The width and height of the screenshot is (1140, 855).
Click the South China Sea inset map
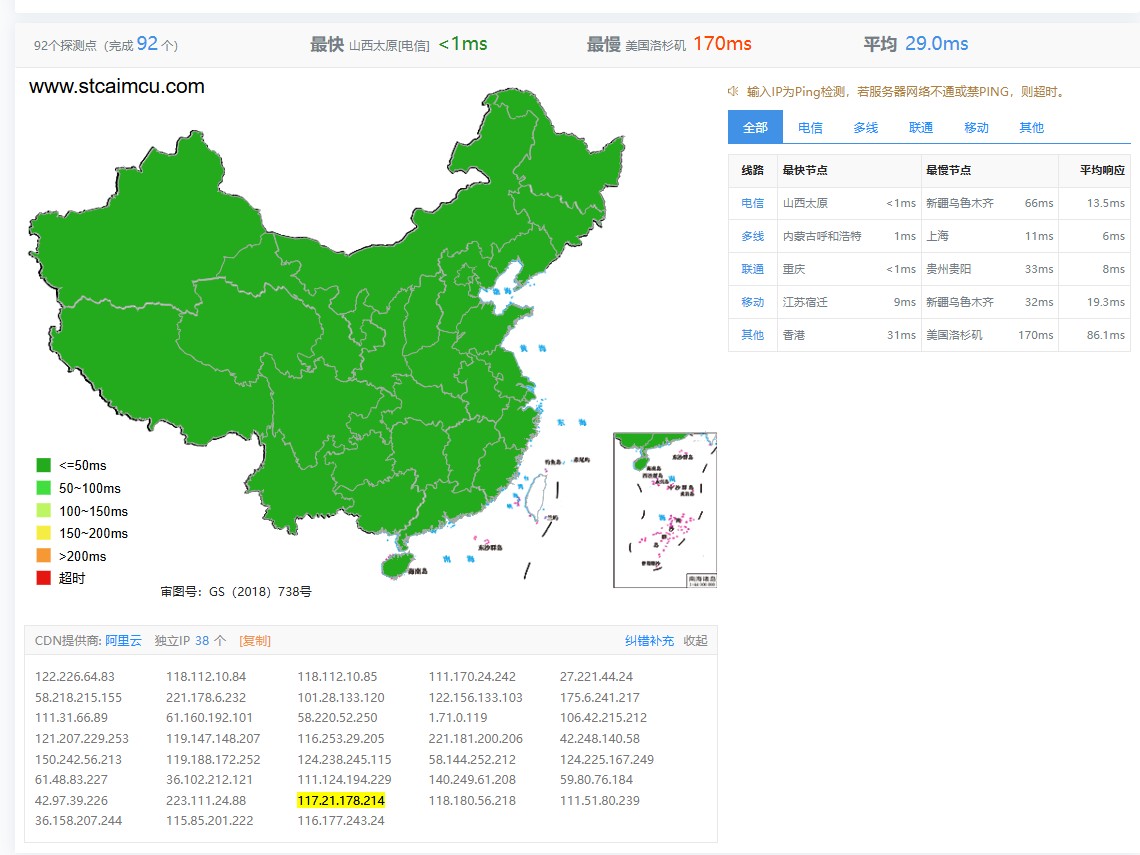665,510
